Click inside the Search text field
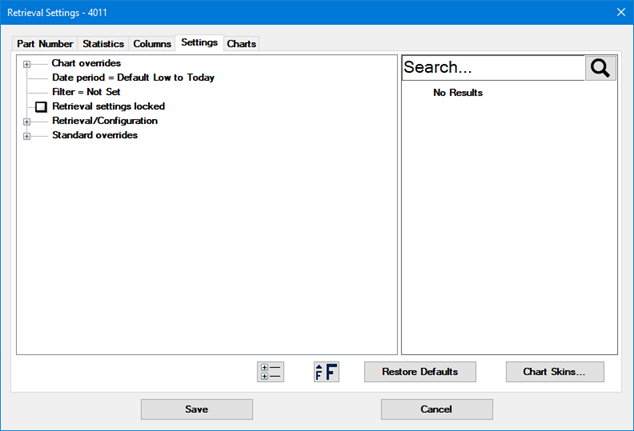 coord(492,68)
